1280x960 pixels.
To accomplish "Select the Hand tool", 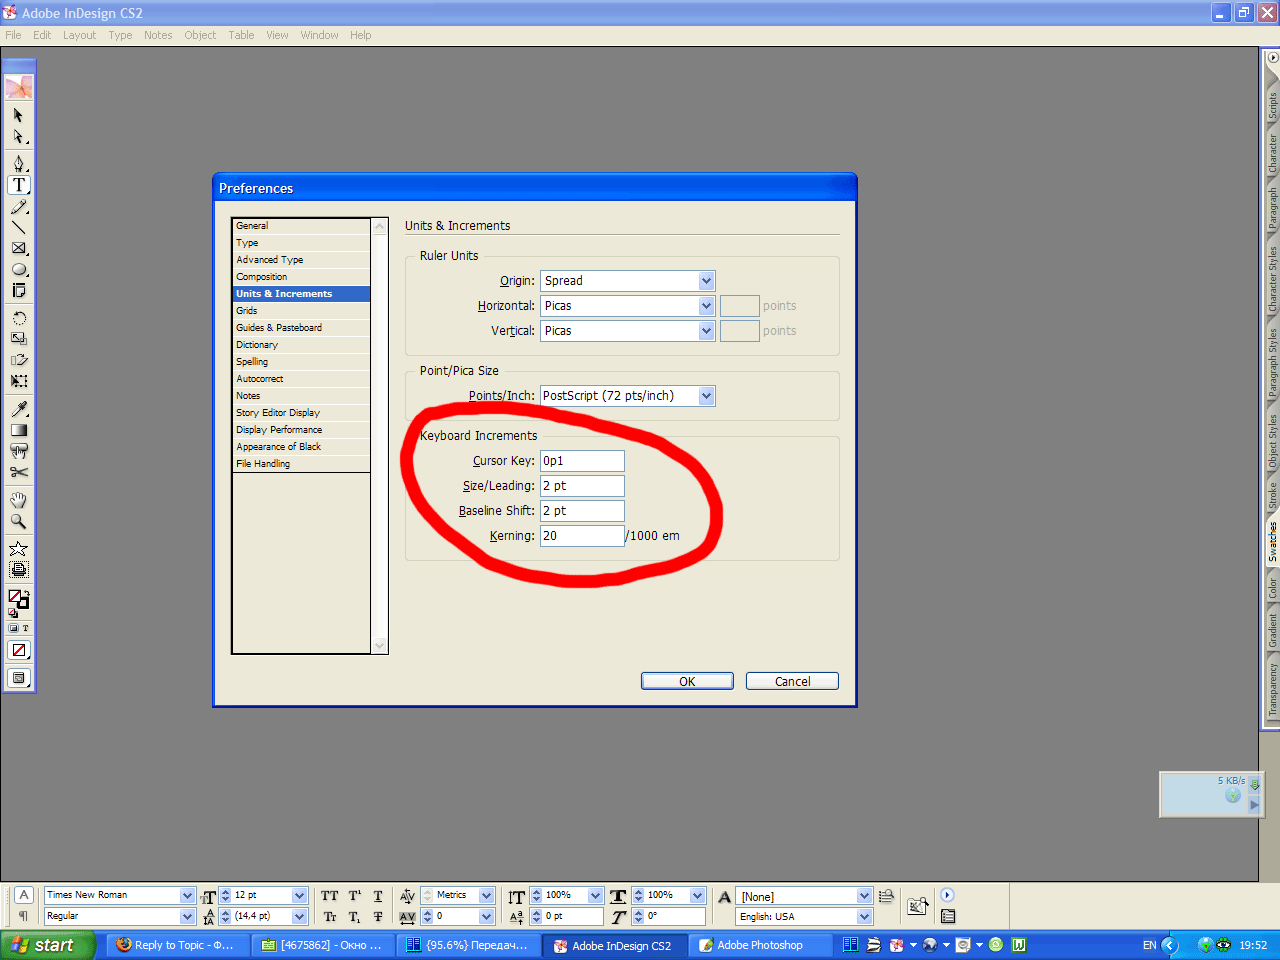I will coord(19,499).
